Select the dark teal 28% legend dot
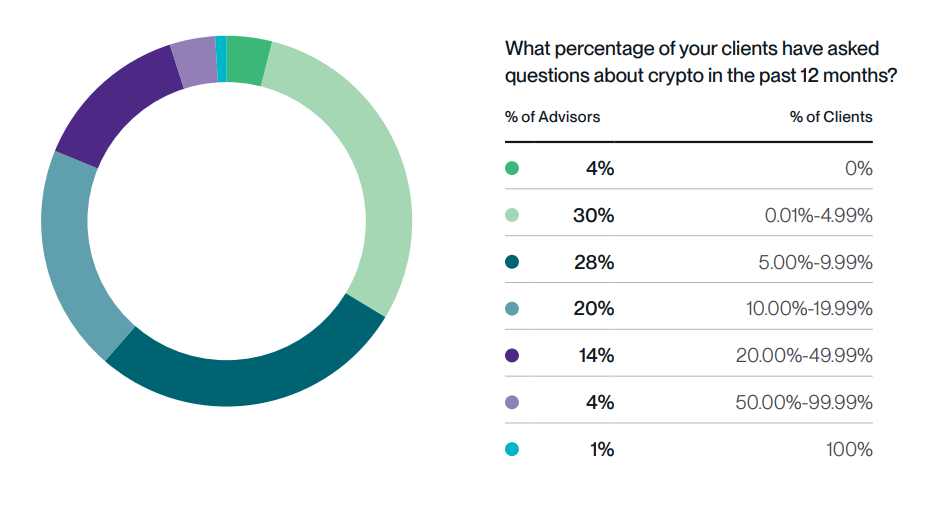 point(512,262)
